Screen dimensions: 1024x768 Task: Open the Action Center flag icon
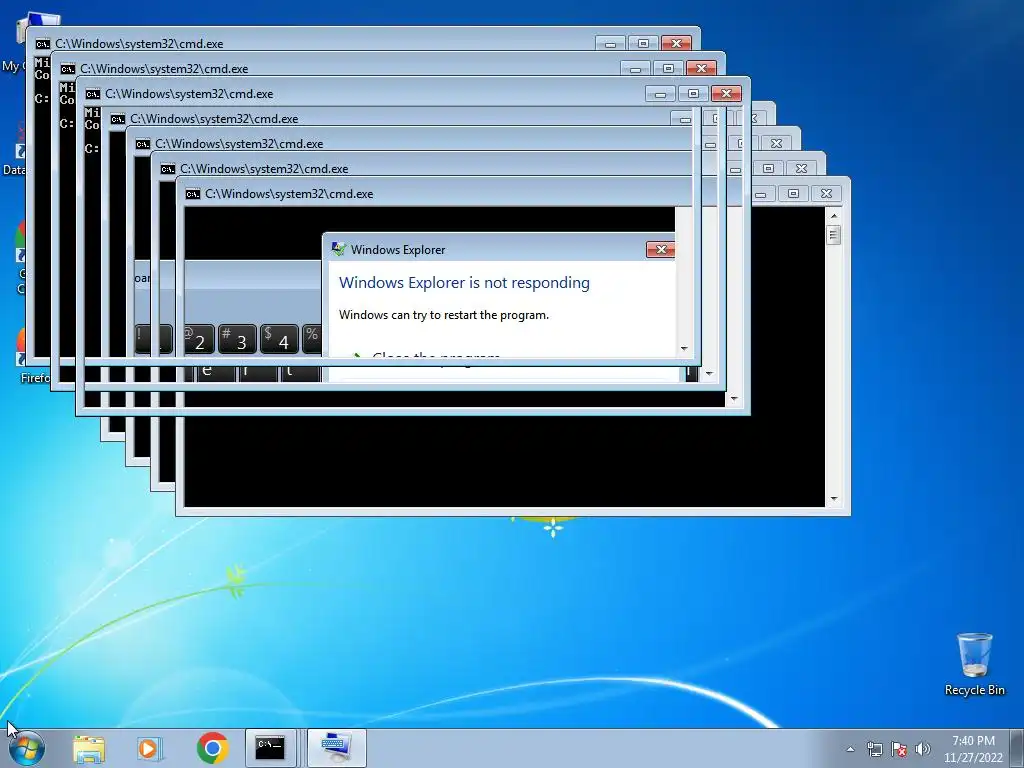[899, 749]
